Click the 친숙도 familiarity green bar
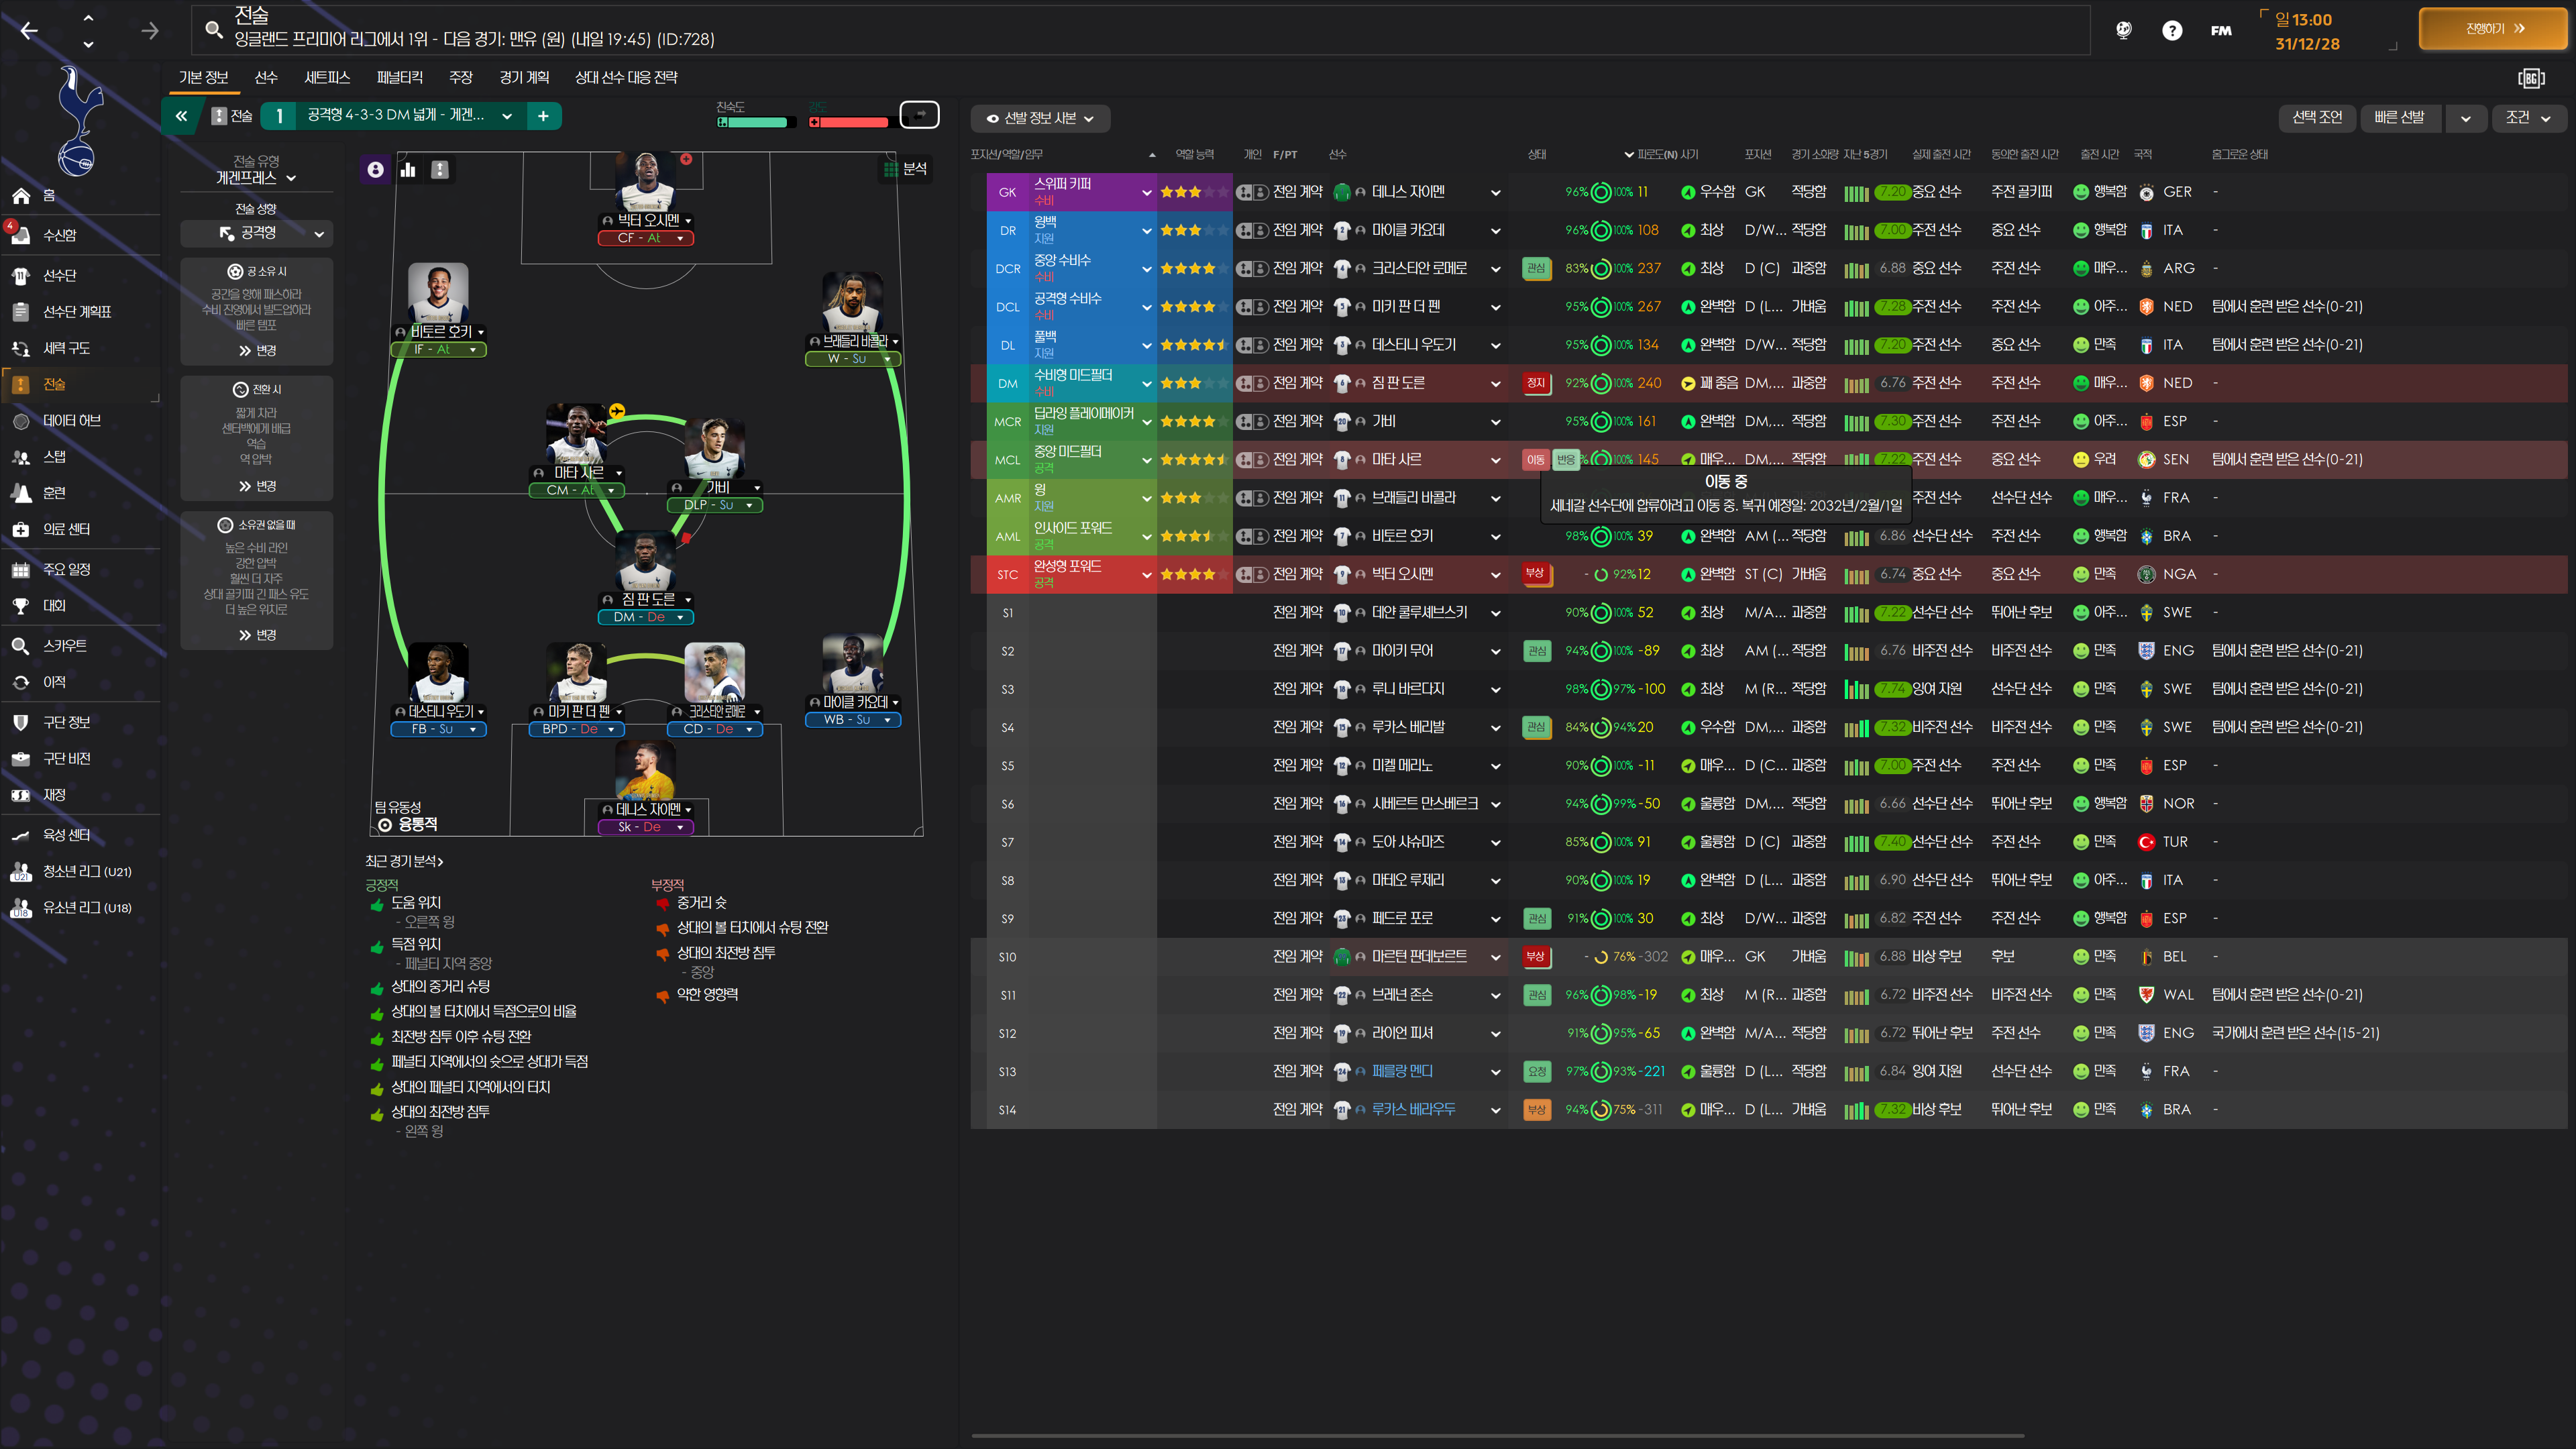 point(756,122)
